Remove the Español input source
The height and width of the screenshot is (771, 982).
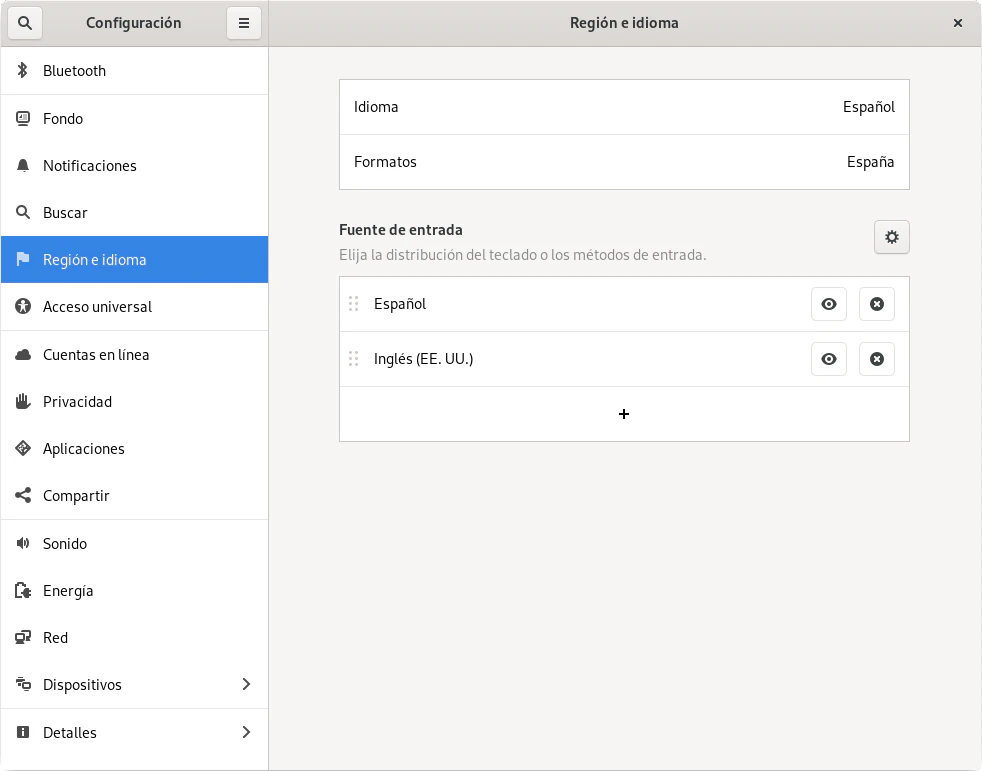876,304
